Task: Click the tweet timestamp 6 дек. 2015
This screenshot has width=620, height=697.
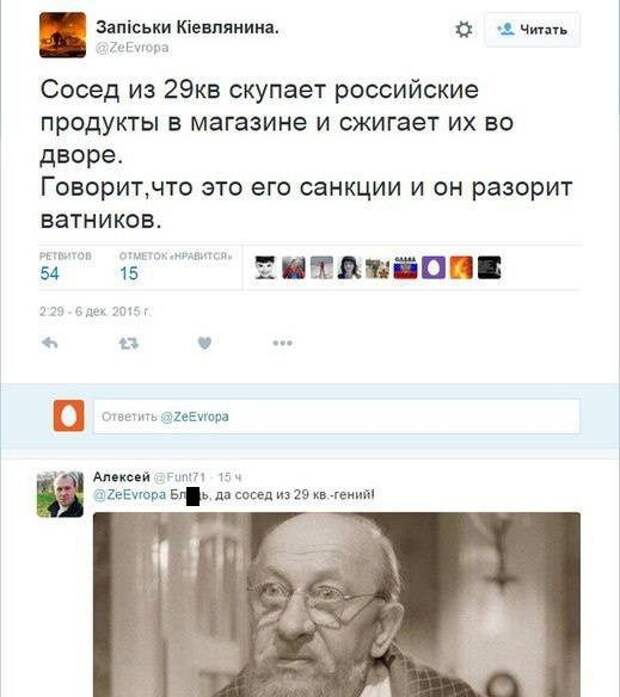Action: pos(96,312)
